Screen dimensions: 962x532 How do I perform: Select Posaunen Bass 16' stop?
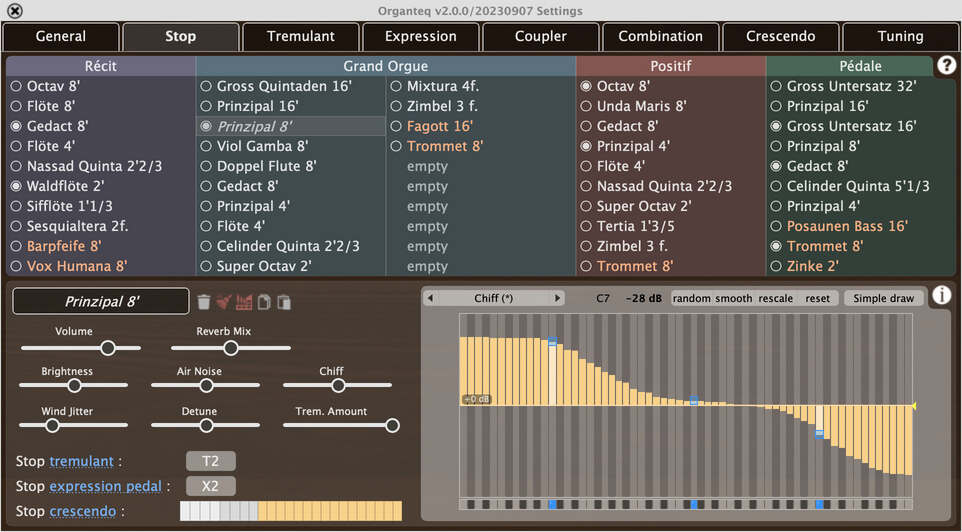(x=861, y=226)
